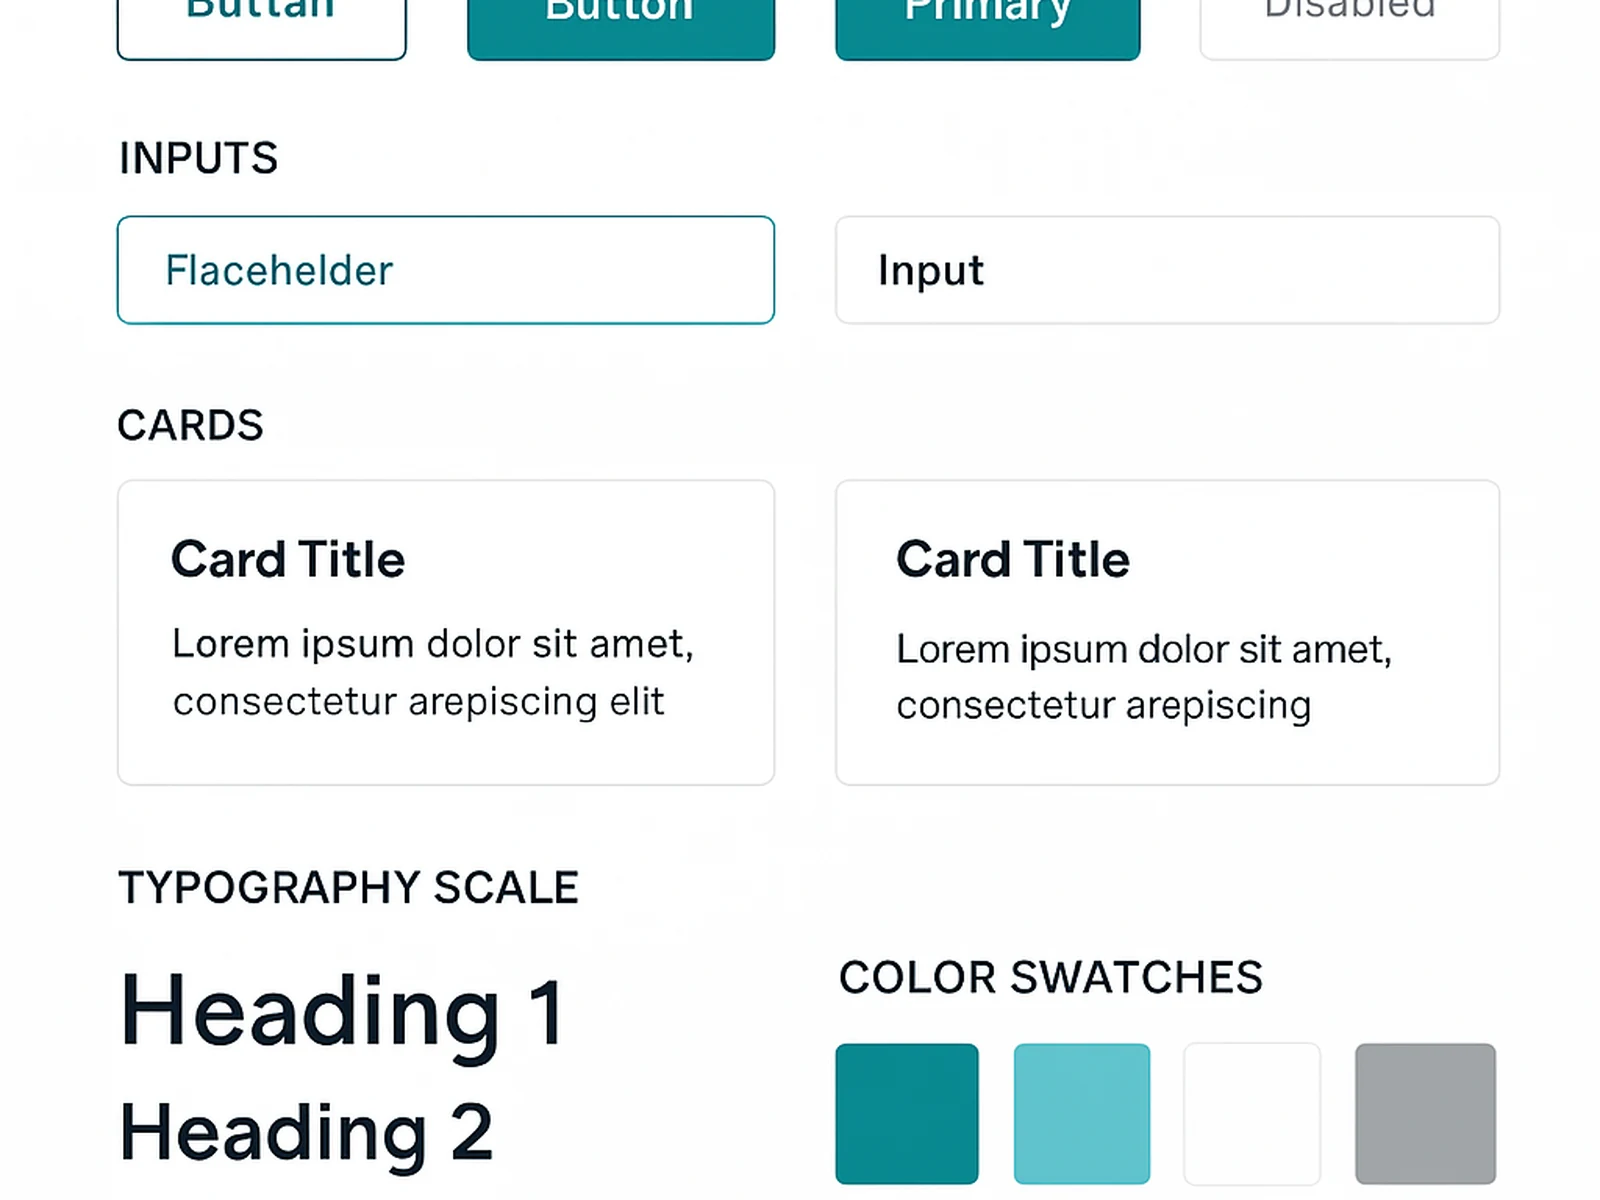Click the Disabled button
Viewport: 1600px width, 1200px height.
tap(1349, 25)
